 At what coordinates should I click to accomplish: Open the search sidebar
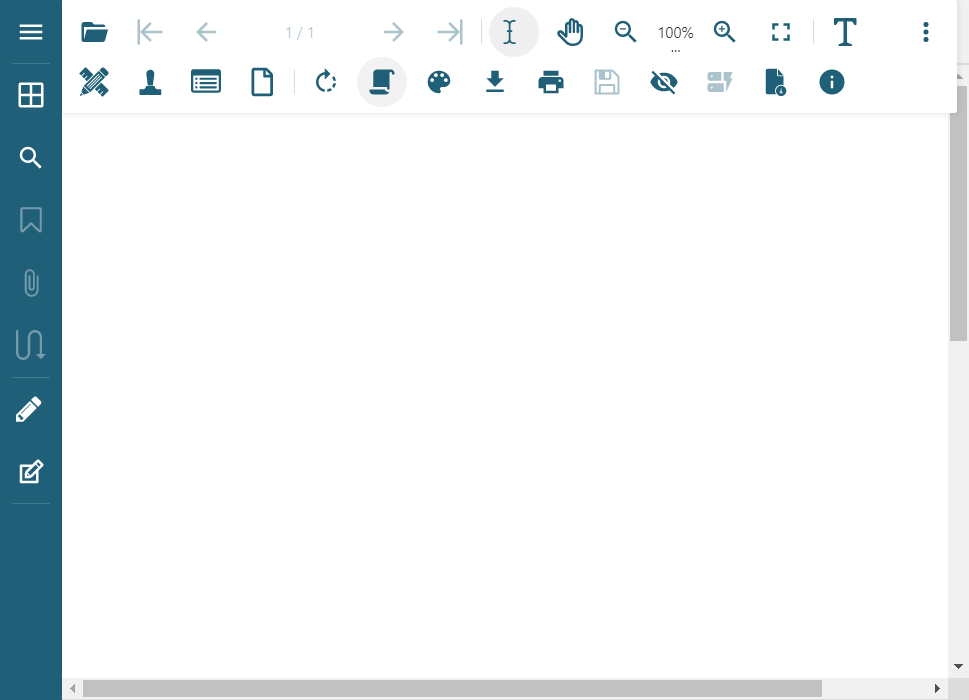tap(31, 158)
